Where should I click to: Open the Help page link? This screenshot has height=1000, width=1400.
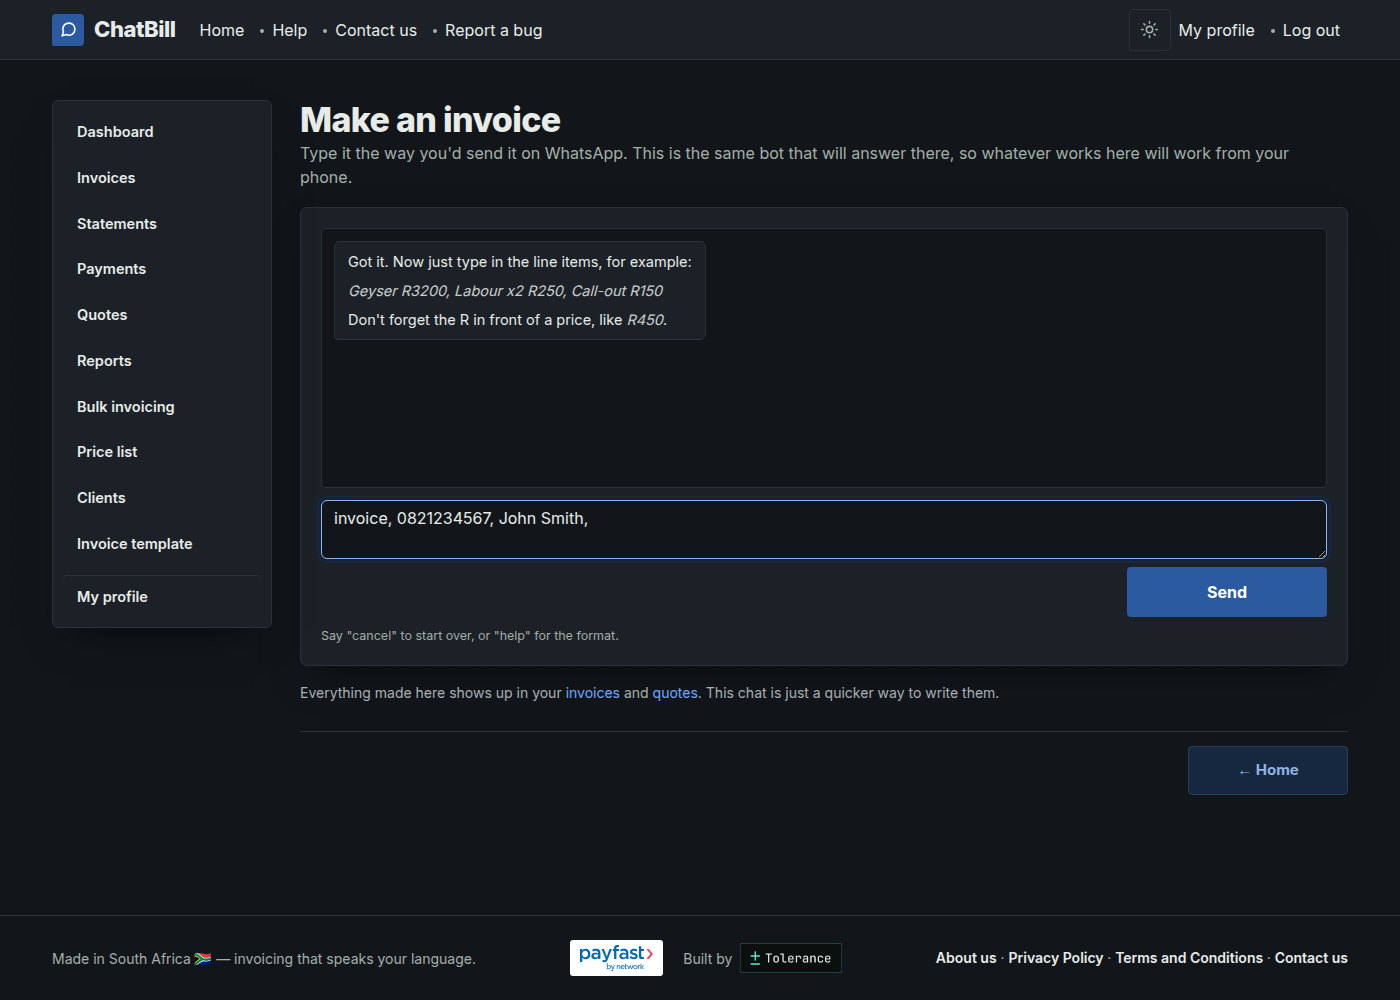point(290,30)
